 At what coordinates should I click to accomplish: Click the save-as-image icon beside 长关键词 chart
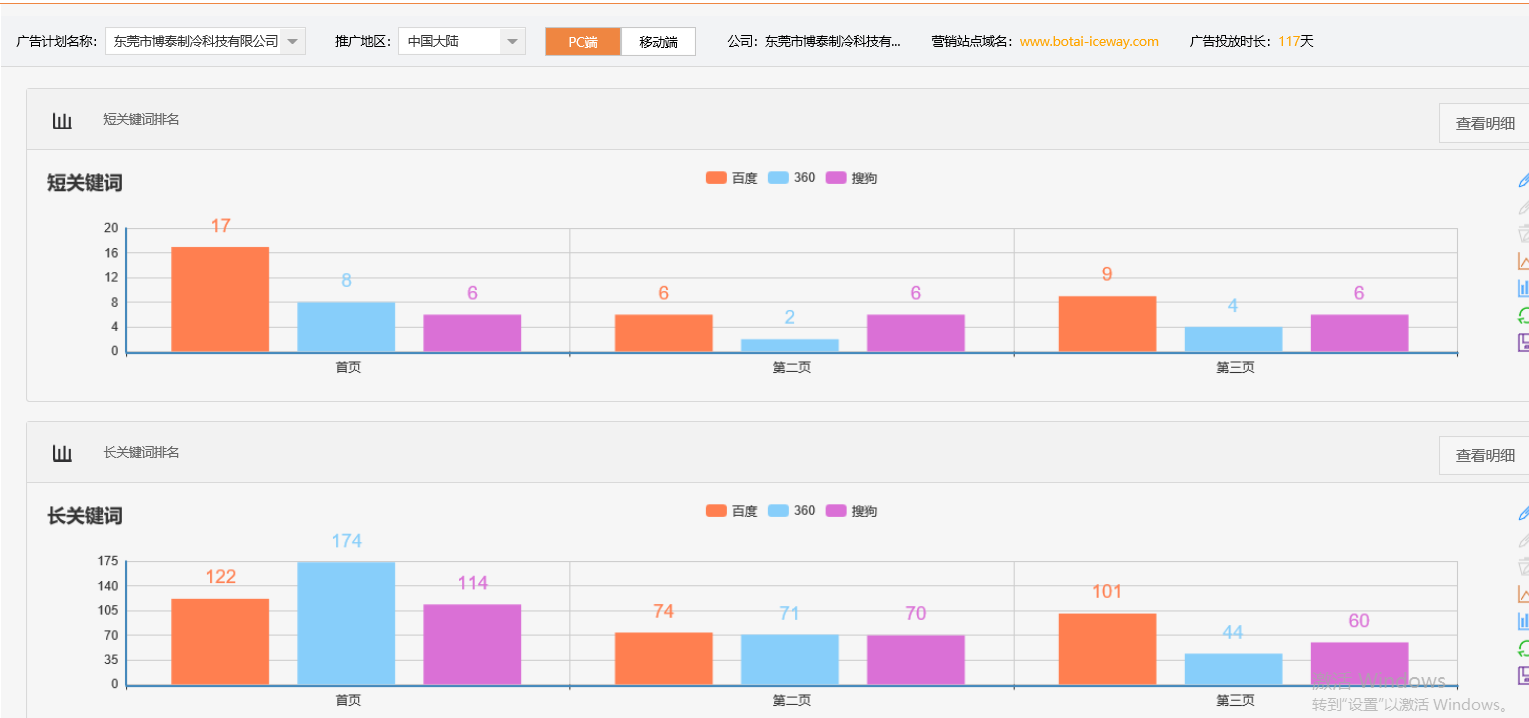pyautogui.click(x=1523, y=675)
